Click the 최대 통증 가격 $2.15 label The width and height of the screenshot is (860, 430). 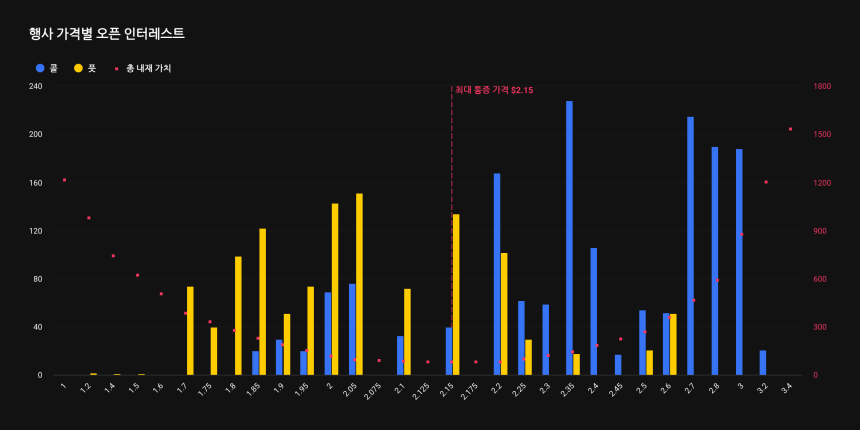pyautogui.click(x=494, y=90)
